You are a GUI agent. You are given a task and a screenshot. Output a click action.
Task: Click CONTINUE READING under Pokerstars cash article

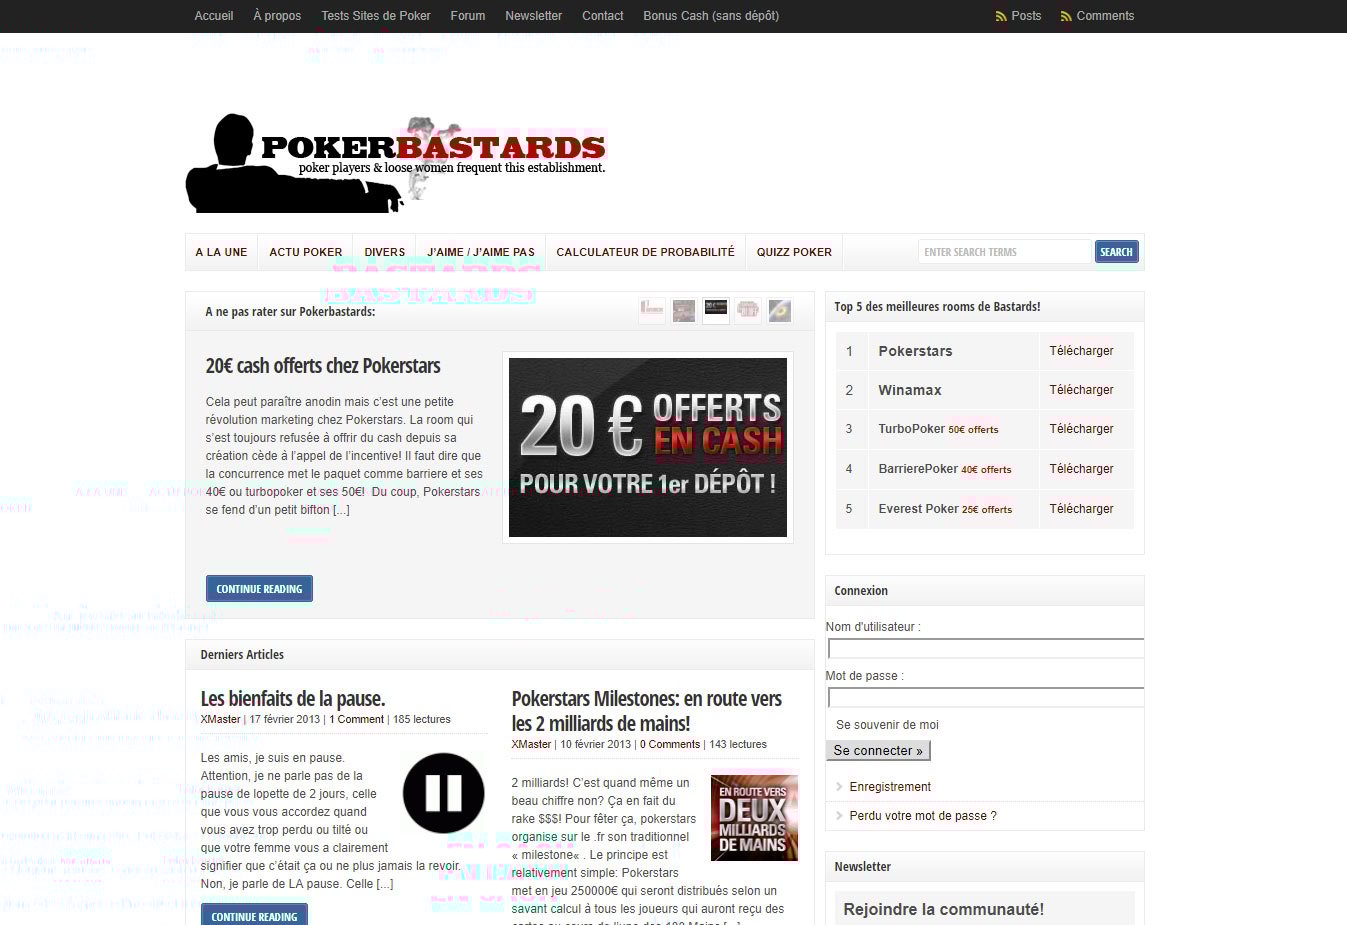[x=259, y=589]
